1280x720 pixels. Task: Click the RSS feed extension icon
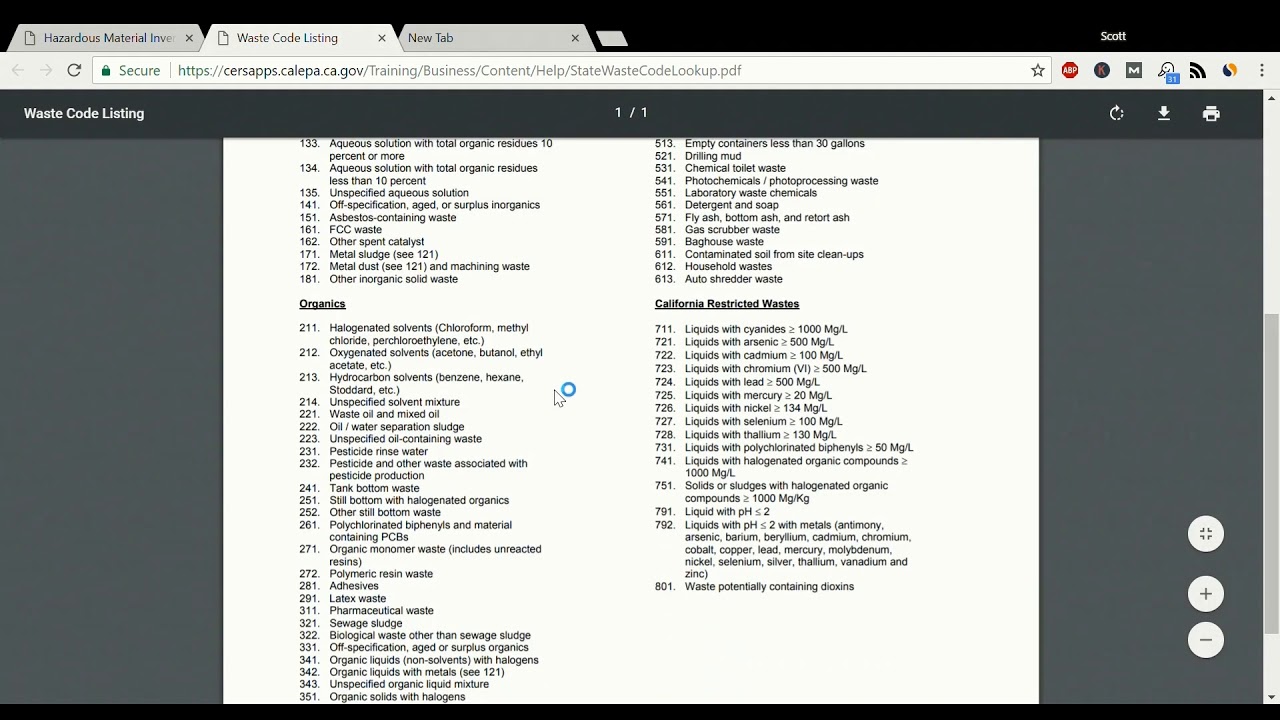[x=1198, y=70]
